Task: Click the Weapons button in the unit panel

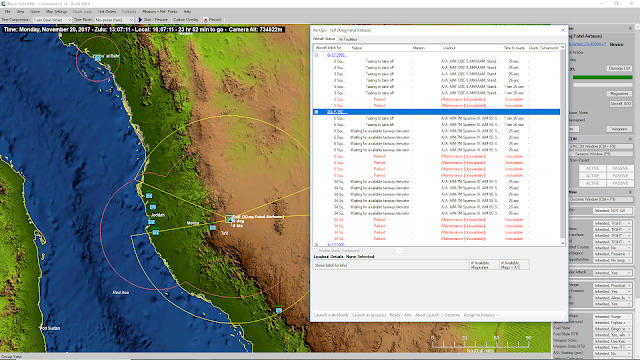Action: (x=619, y=129)
